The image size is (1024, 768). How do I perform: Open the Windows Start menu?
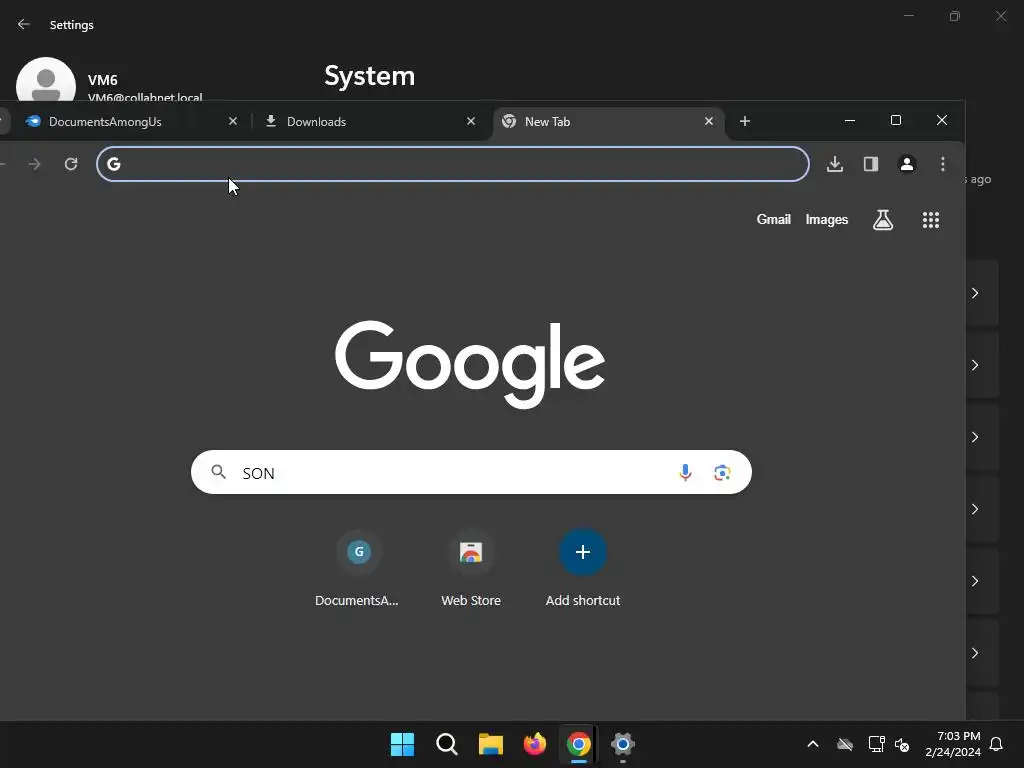click(x=402, y=744)
